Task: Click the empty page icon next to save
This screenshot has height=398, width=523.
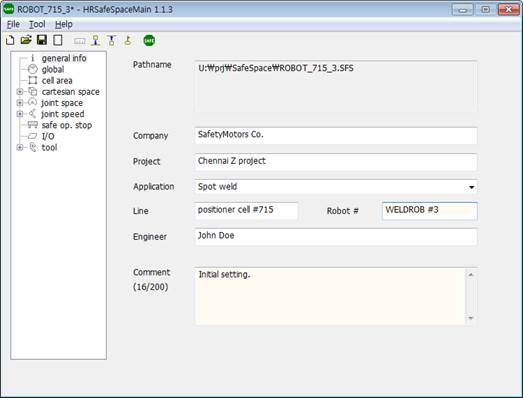Action: tap(58, 40)
